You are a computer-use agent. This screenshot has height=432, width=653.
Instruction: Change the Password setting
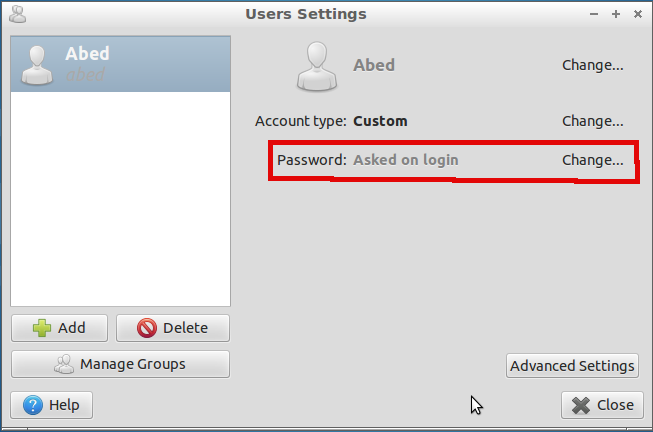click(592, 160)
